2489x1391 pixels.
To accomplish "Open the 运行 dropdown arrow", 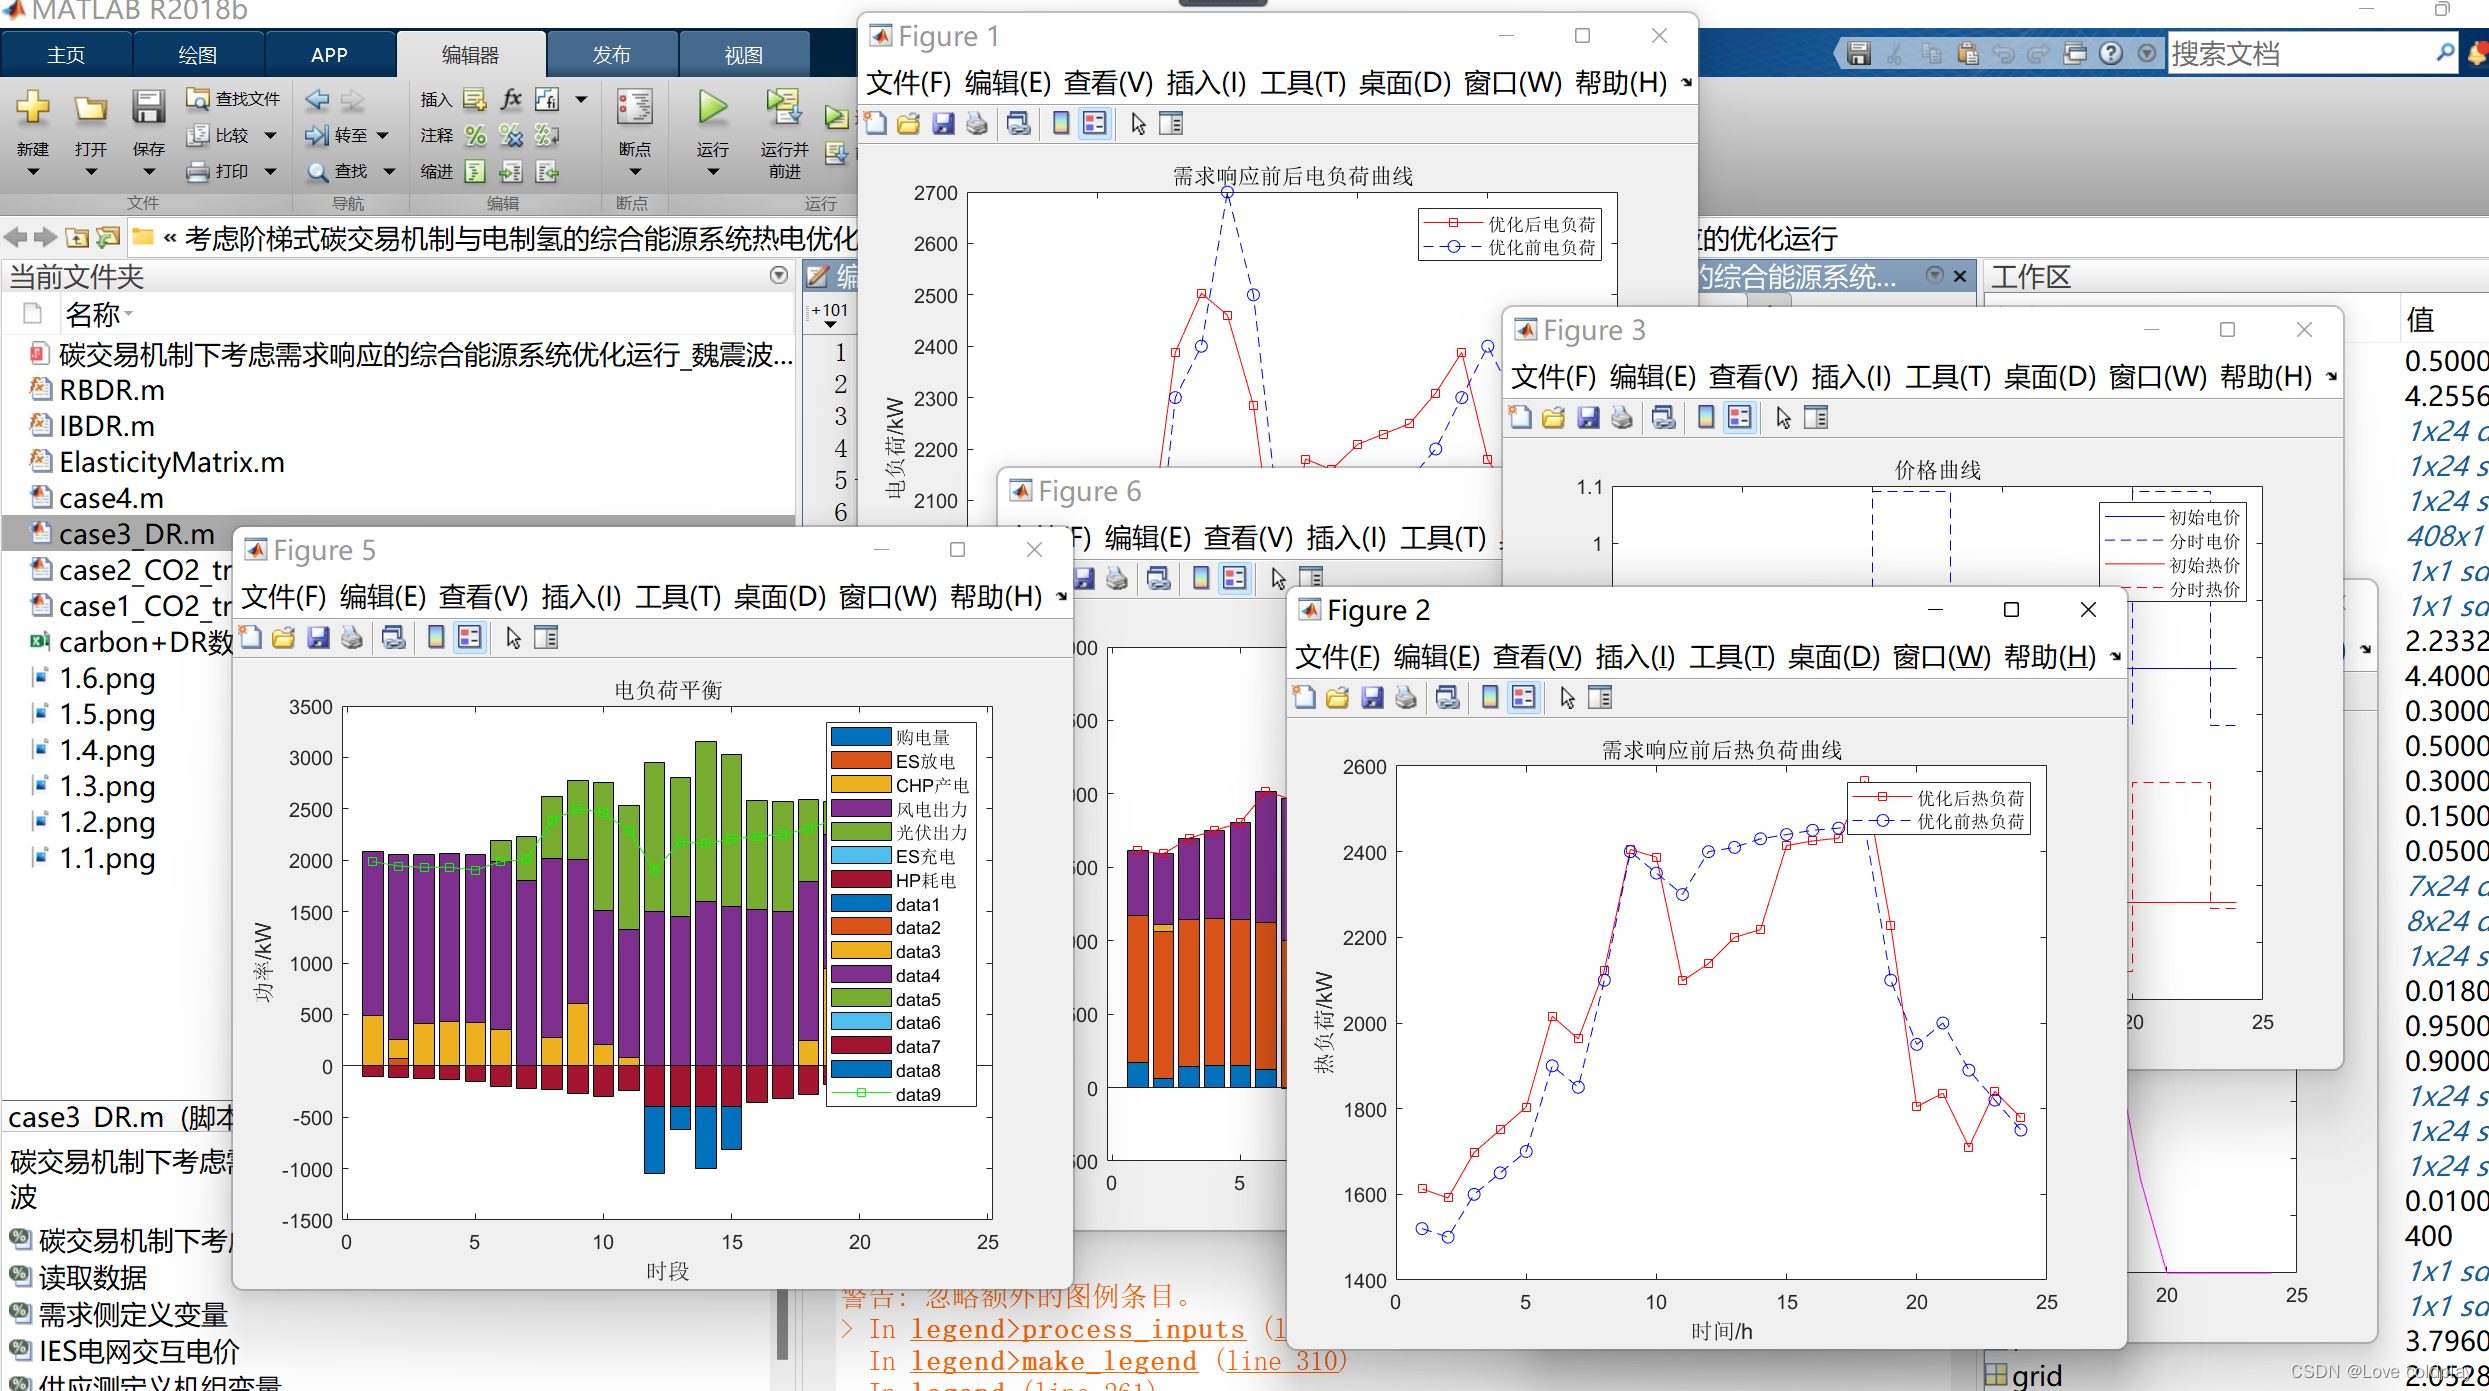I will point(712,172).
